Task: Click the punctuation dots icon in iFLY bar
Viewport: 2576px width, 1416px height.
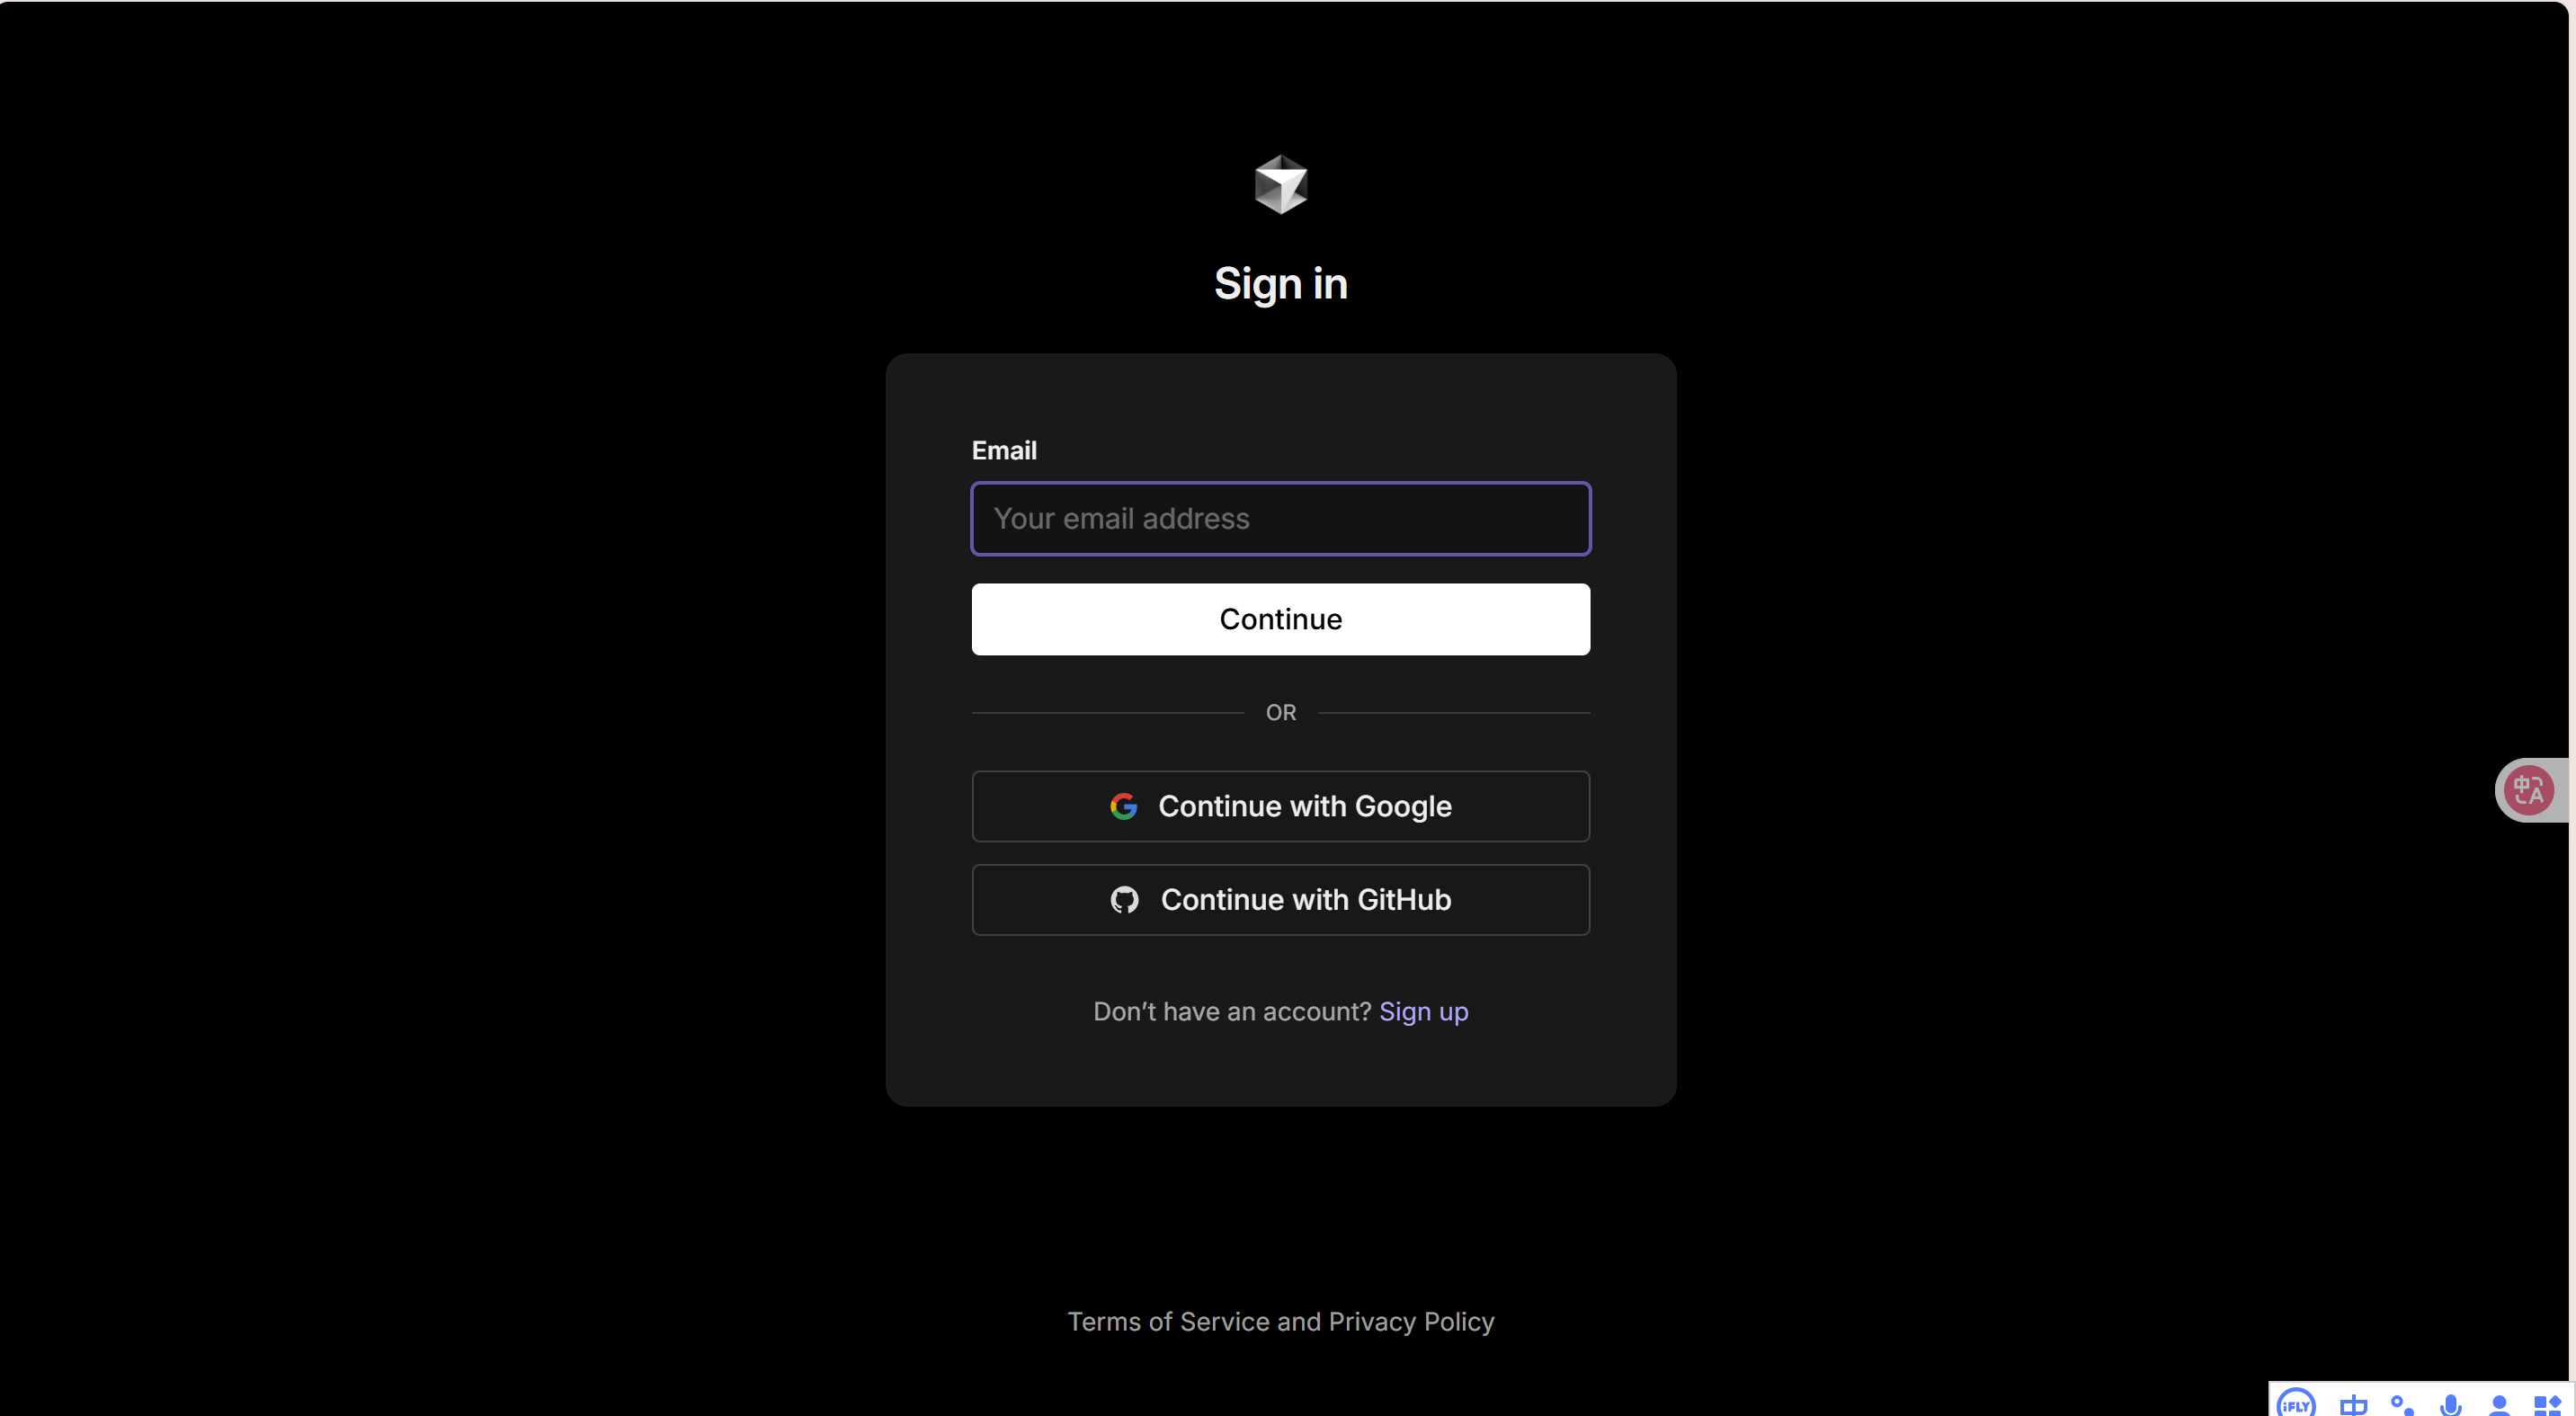Action: tap(2401, 1405)
